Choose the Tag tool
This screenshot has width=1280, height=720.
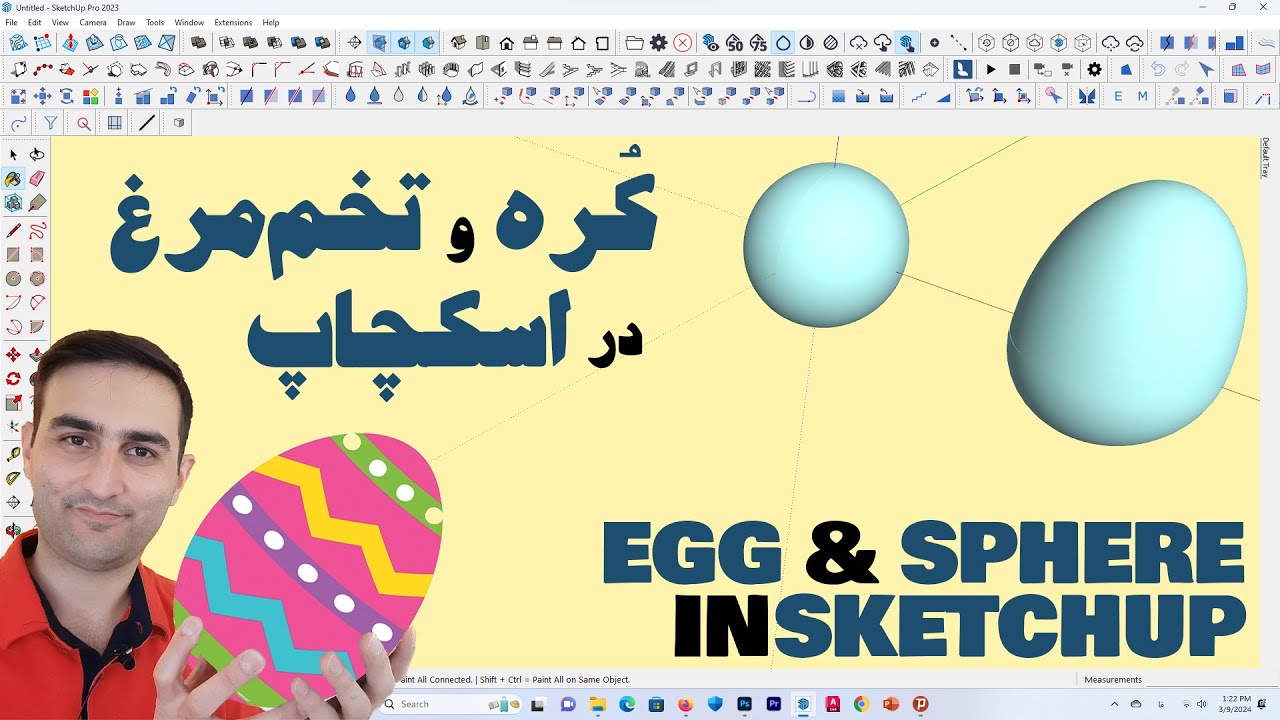coord(37,203)
